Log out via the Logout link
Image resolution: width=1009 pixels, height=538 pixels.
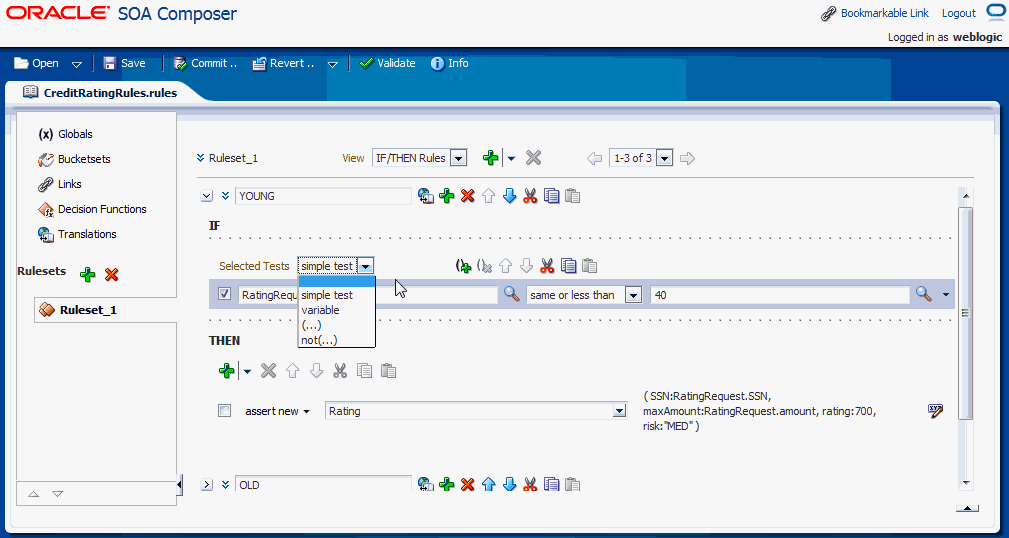click(x=959, y=13)
